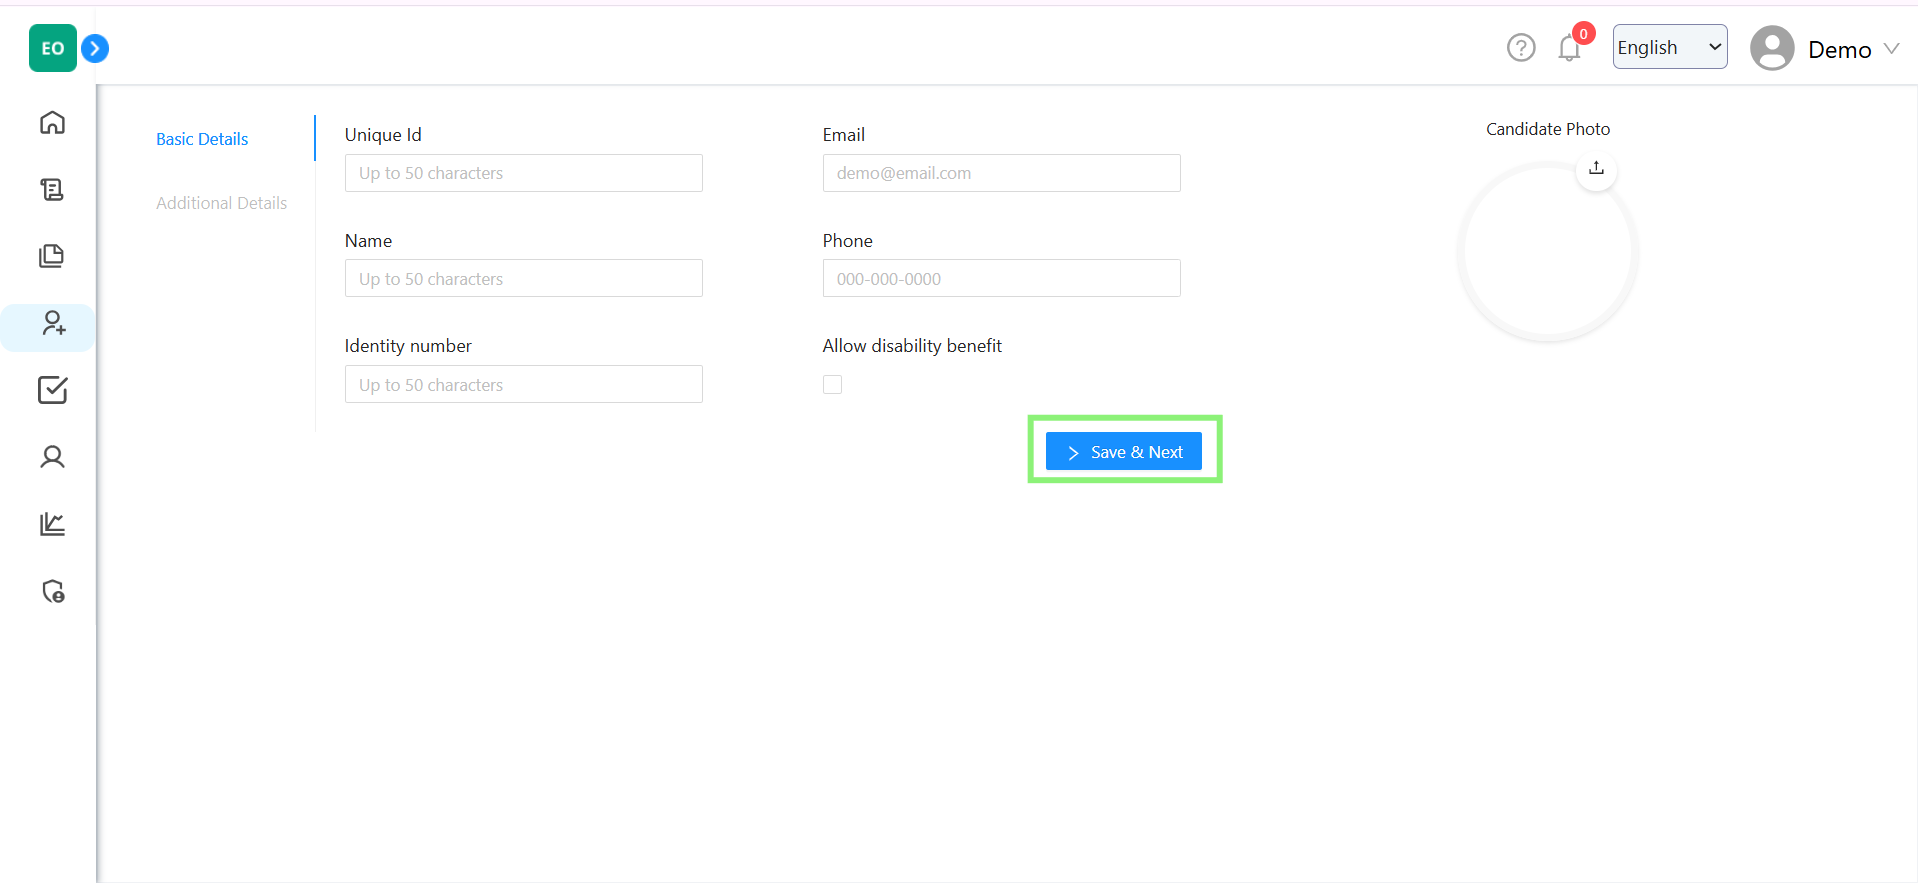Open the checkbox edit icon in sidebar
This screenshot has width=1918, height=883.
(x=52, y=390)
